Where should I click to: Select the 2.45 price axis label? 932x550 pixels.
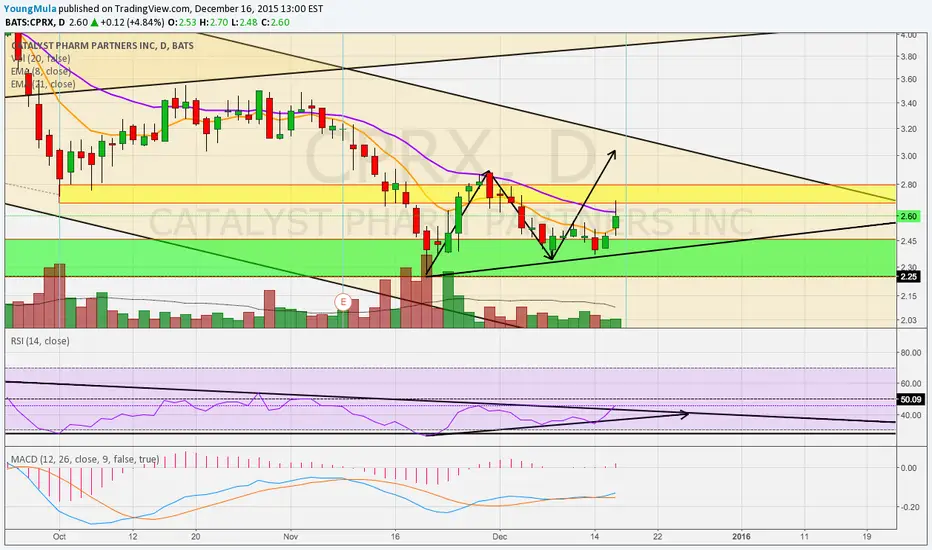coord(908,241)
